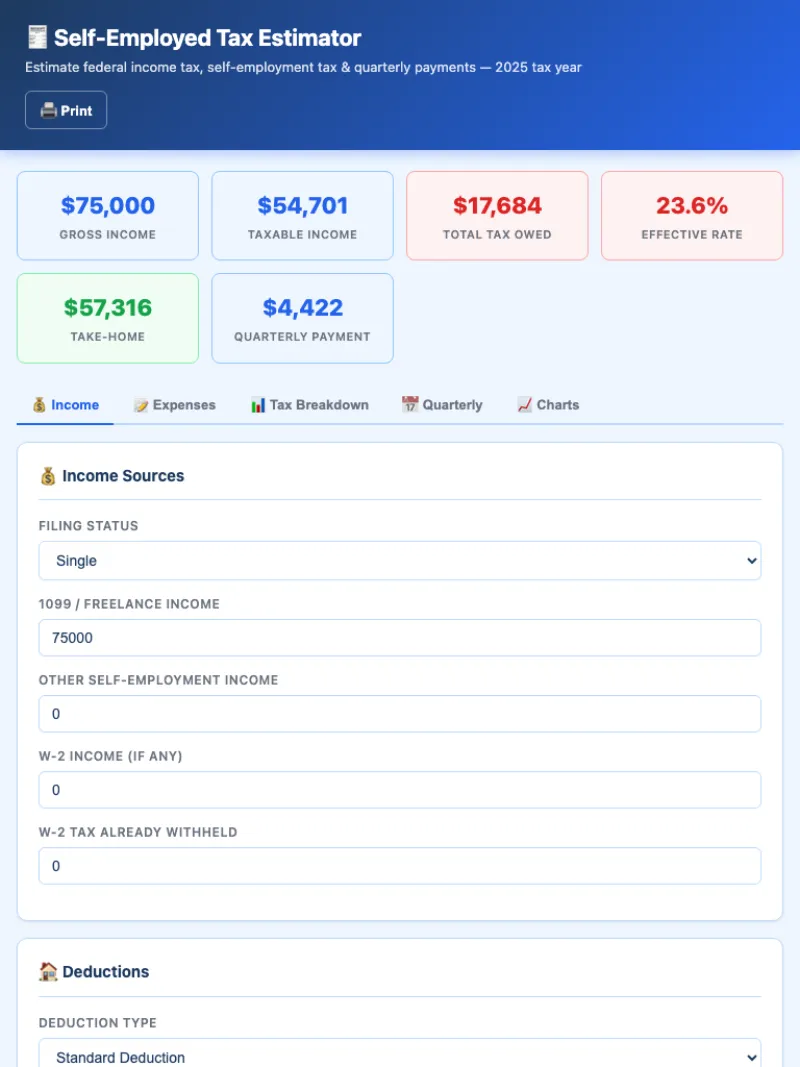Click the printer icon in the header

point(48,110)
